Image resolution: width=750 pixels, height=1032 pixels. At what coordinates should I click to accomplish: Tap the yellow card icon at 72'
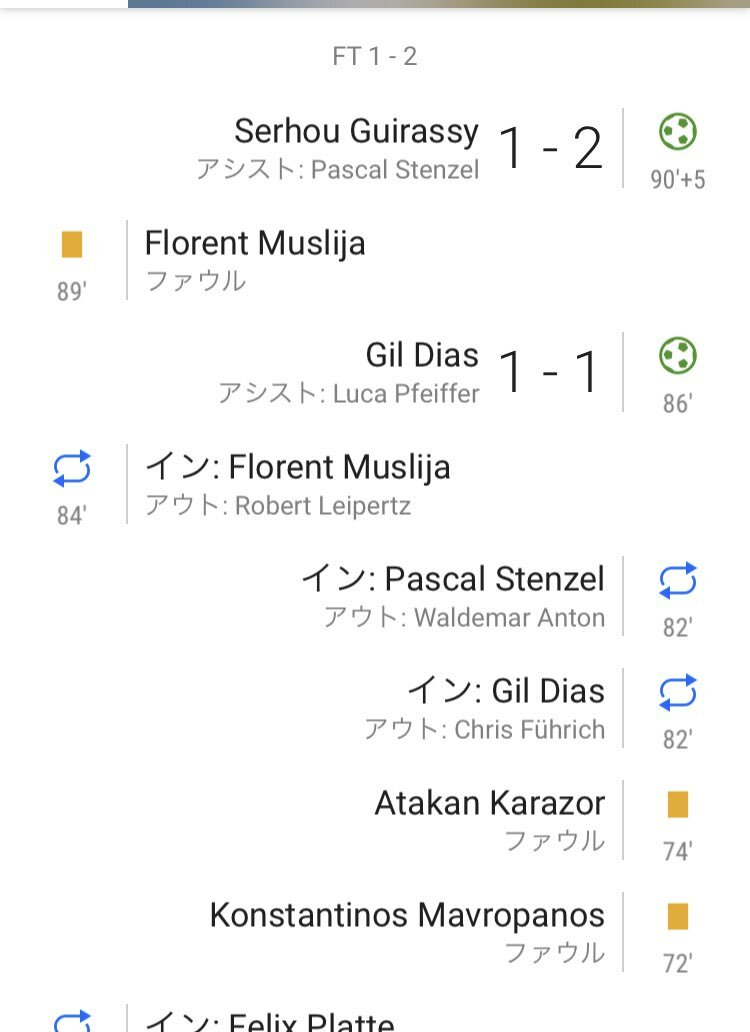point(678,917)
